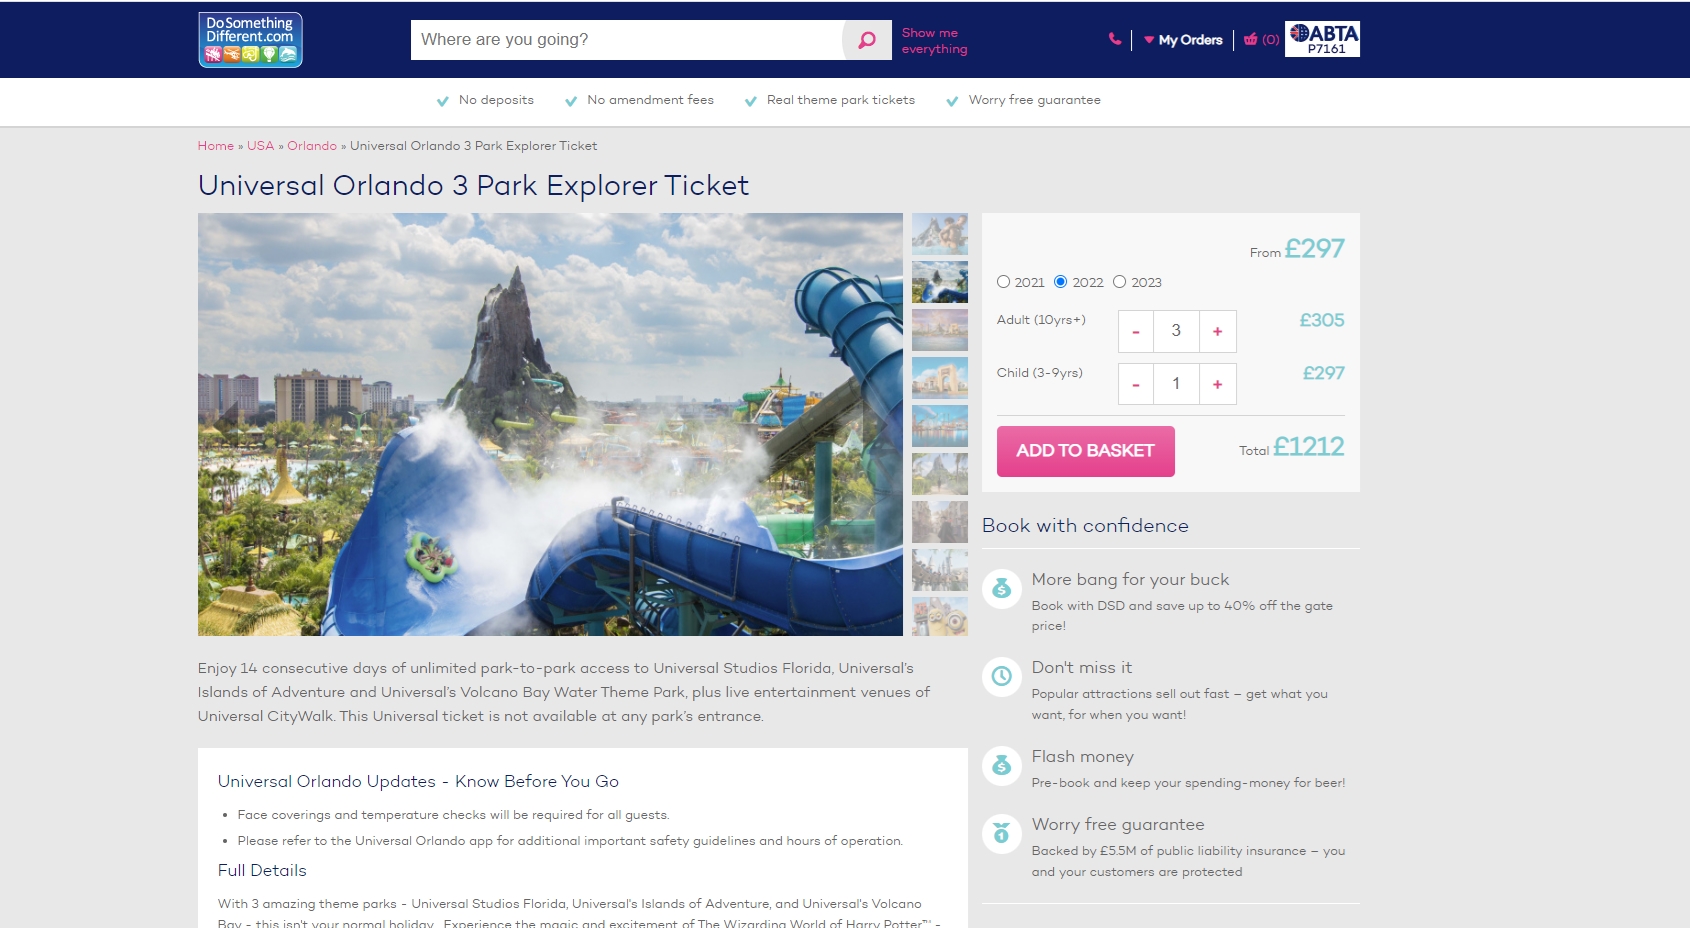View the Universal stone archway thumbnail

940,378
